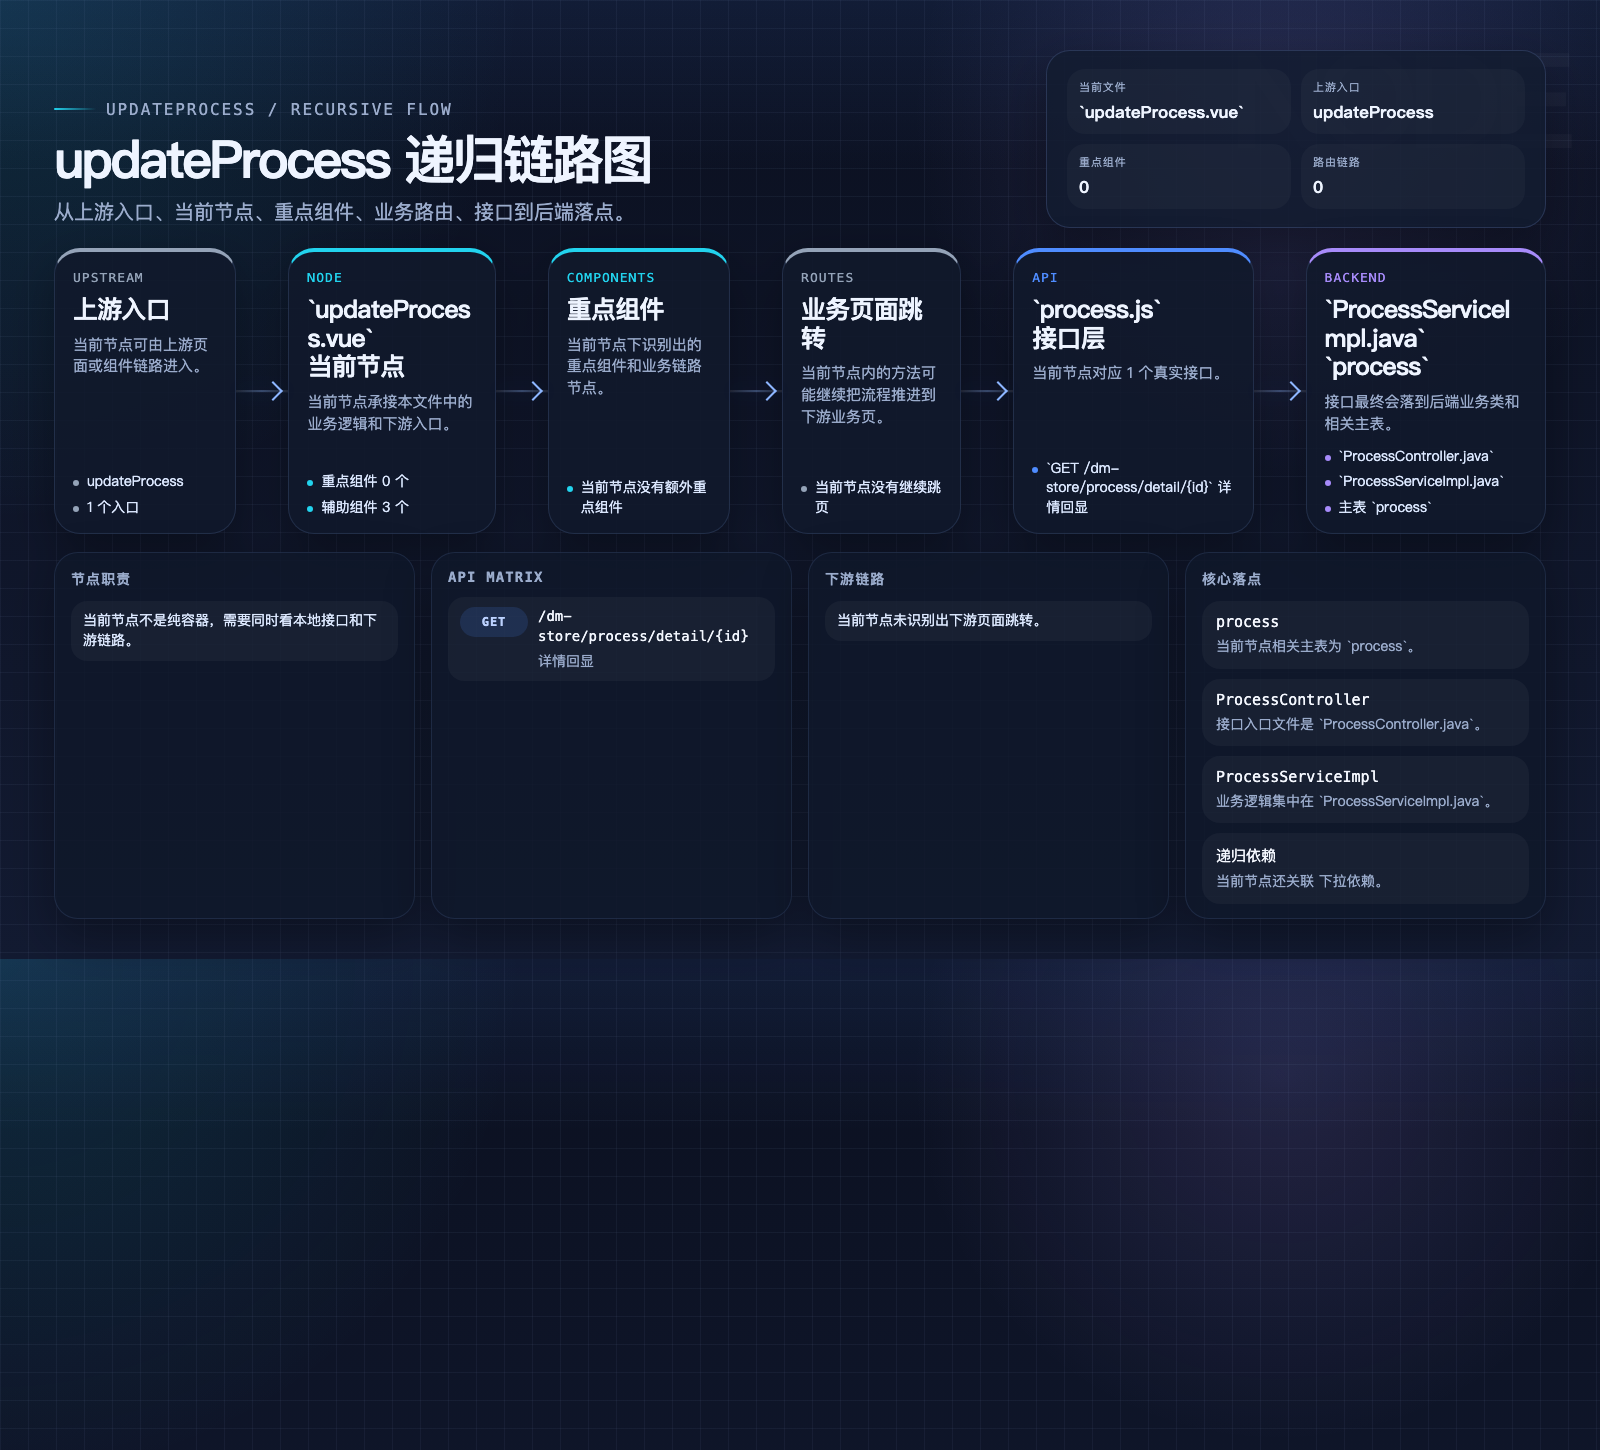Click the 接口最终会落到后端业务类 description
This screenshot has height=1450, width=1600.
(1421, 412)
